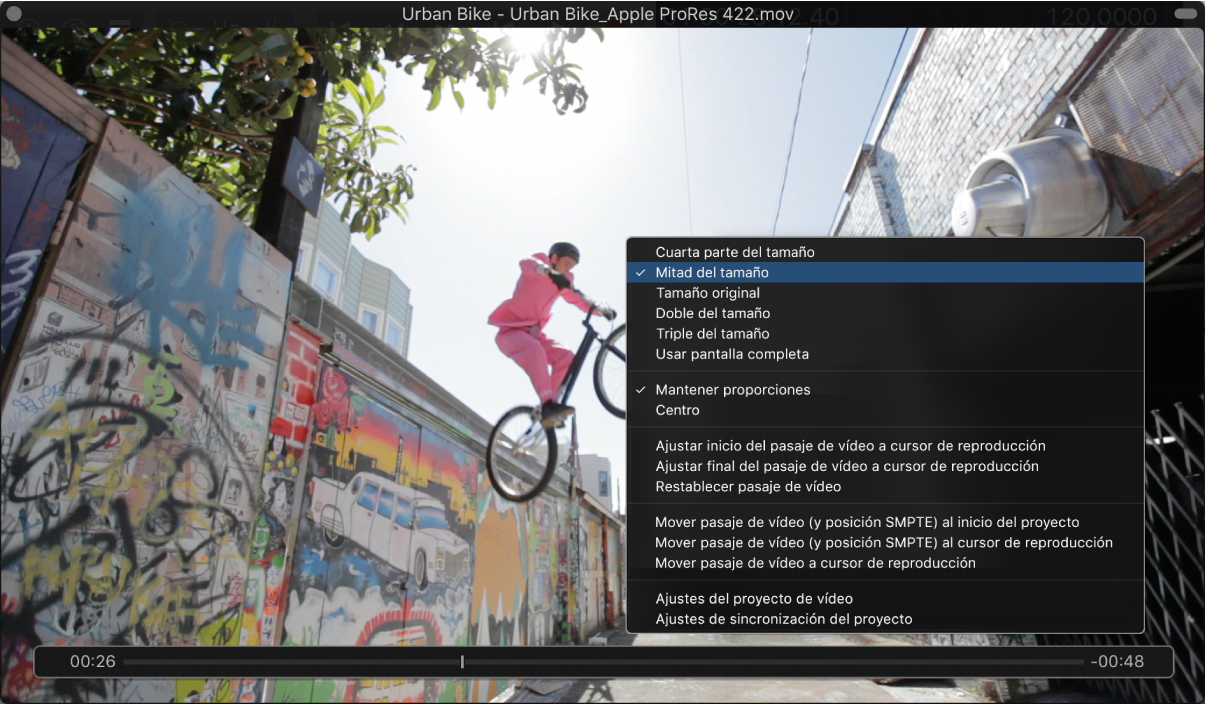Click 'Usar pantalla completa' for fullscreen

click(x=732, y=354)
